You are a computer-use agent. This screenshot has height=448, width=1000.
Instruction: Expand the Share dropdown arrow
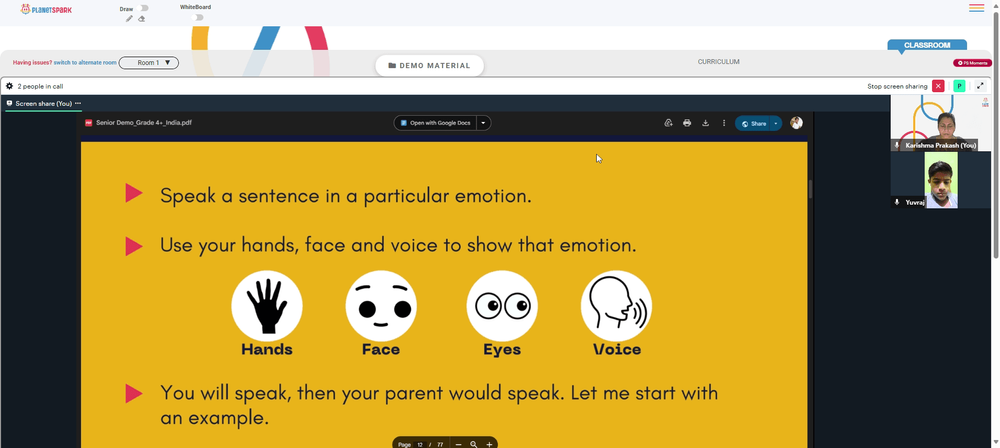coord(776,123)
